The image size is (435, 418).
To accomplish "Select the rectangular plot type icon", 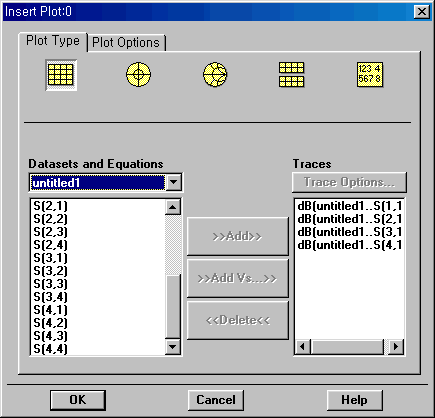I will click(61, 75).
